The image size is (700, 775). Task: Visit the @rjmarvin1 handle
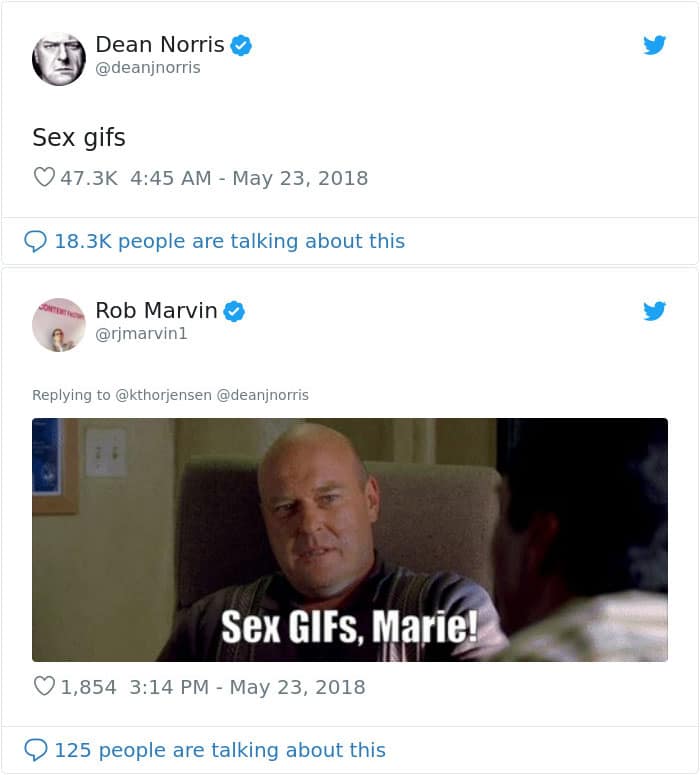(x=141, y=334)
